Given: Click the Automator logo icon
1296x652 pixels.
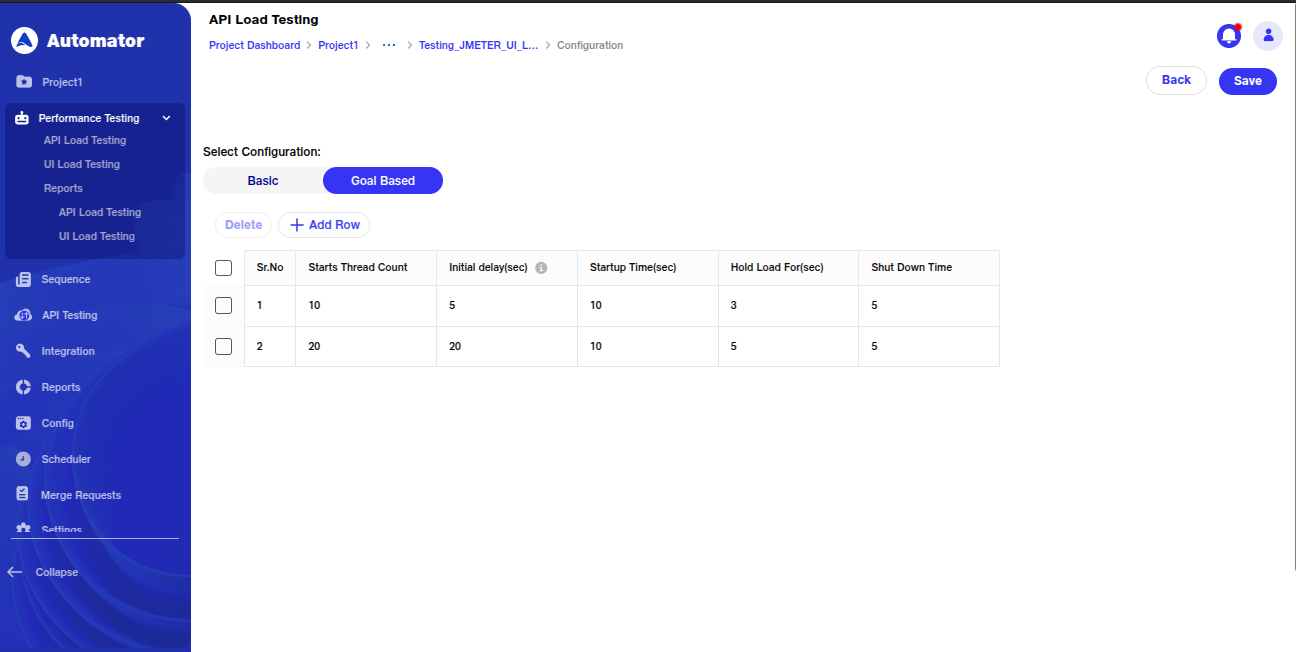Looking at the screenshot, I should [24, 41].
